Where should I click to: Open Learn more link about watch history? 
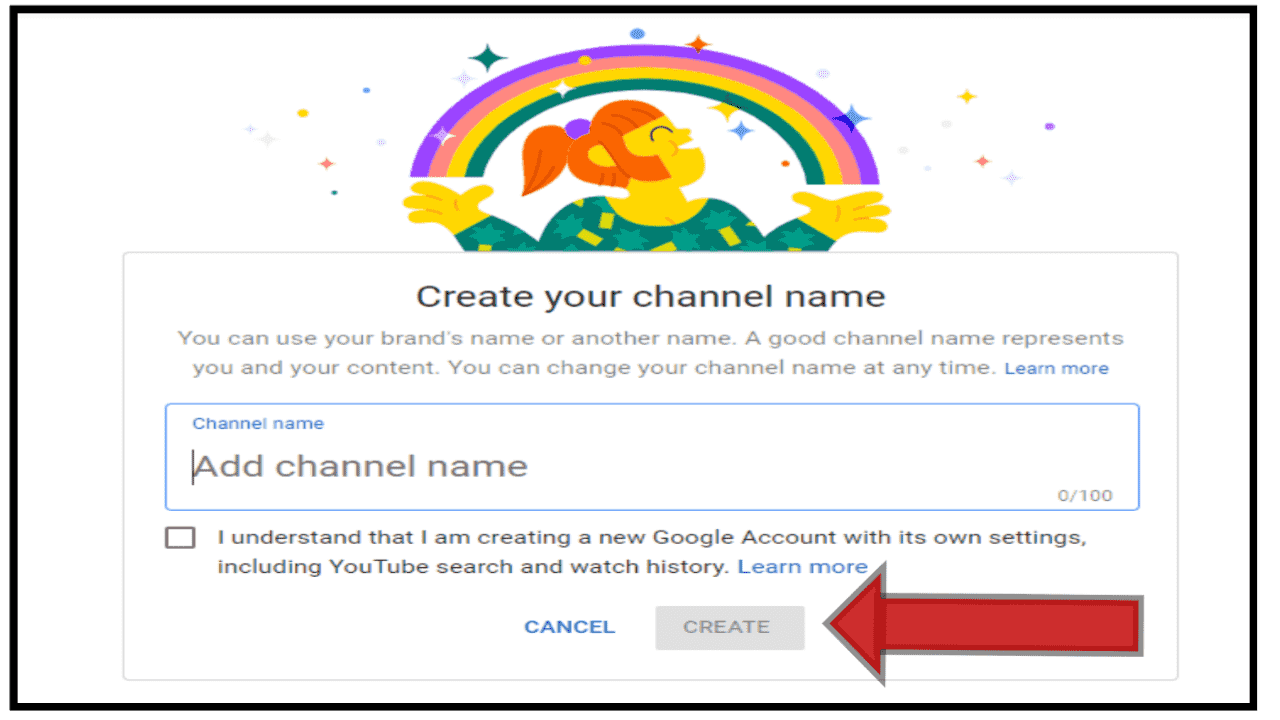(803, 567)
